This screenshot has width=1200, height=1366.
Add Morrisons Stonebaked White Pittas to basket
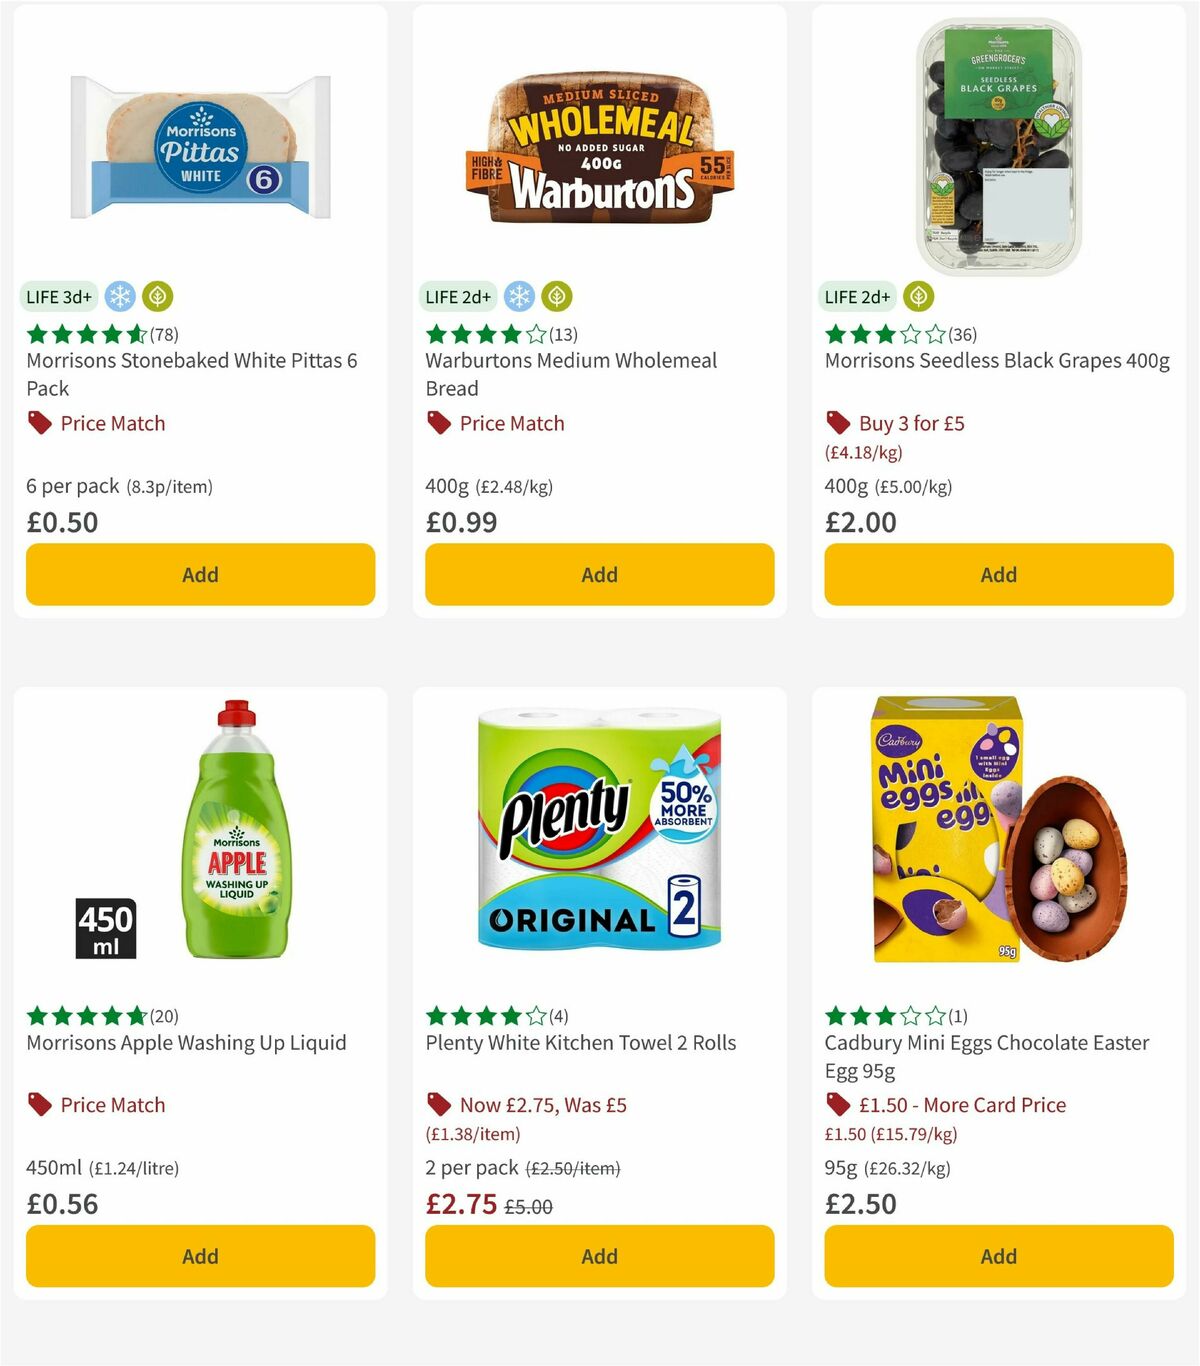click(x=200, y=575)
